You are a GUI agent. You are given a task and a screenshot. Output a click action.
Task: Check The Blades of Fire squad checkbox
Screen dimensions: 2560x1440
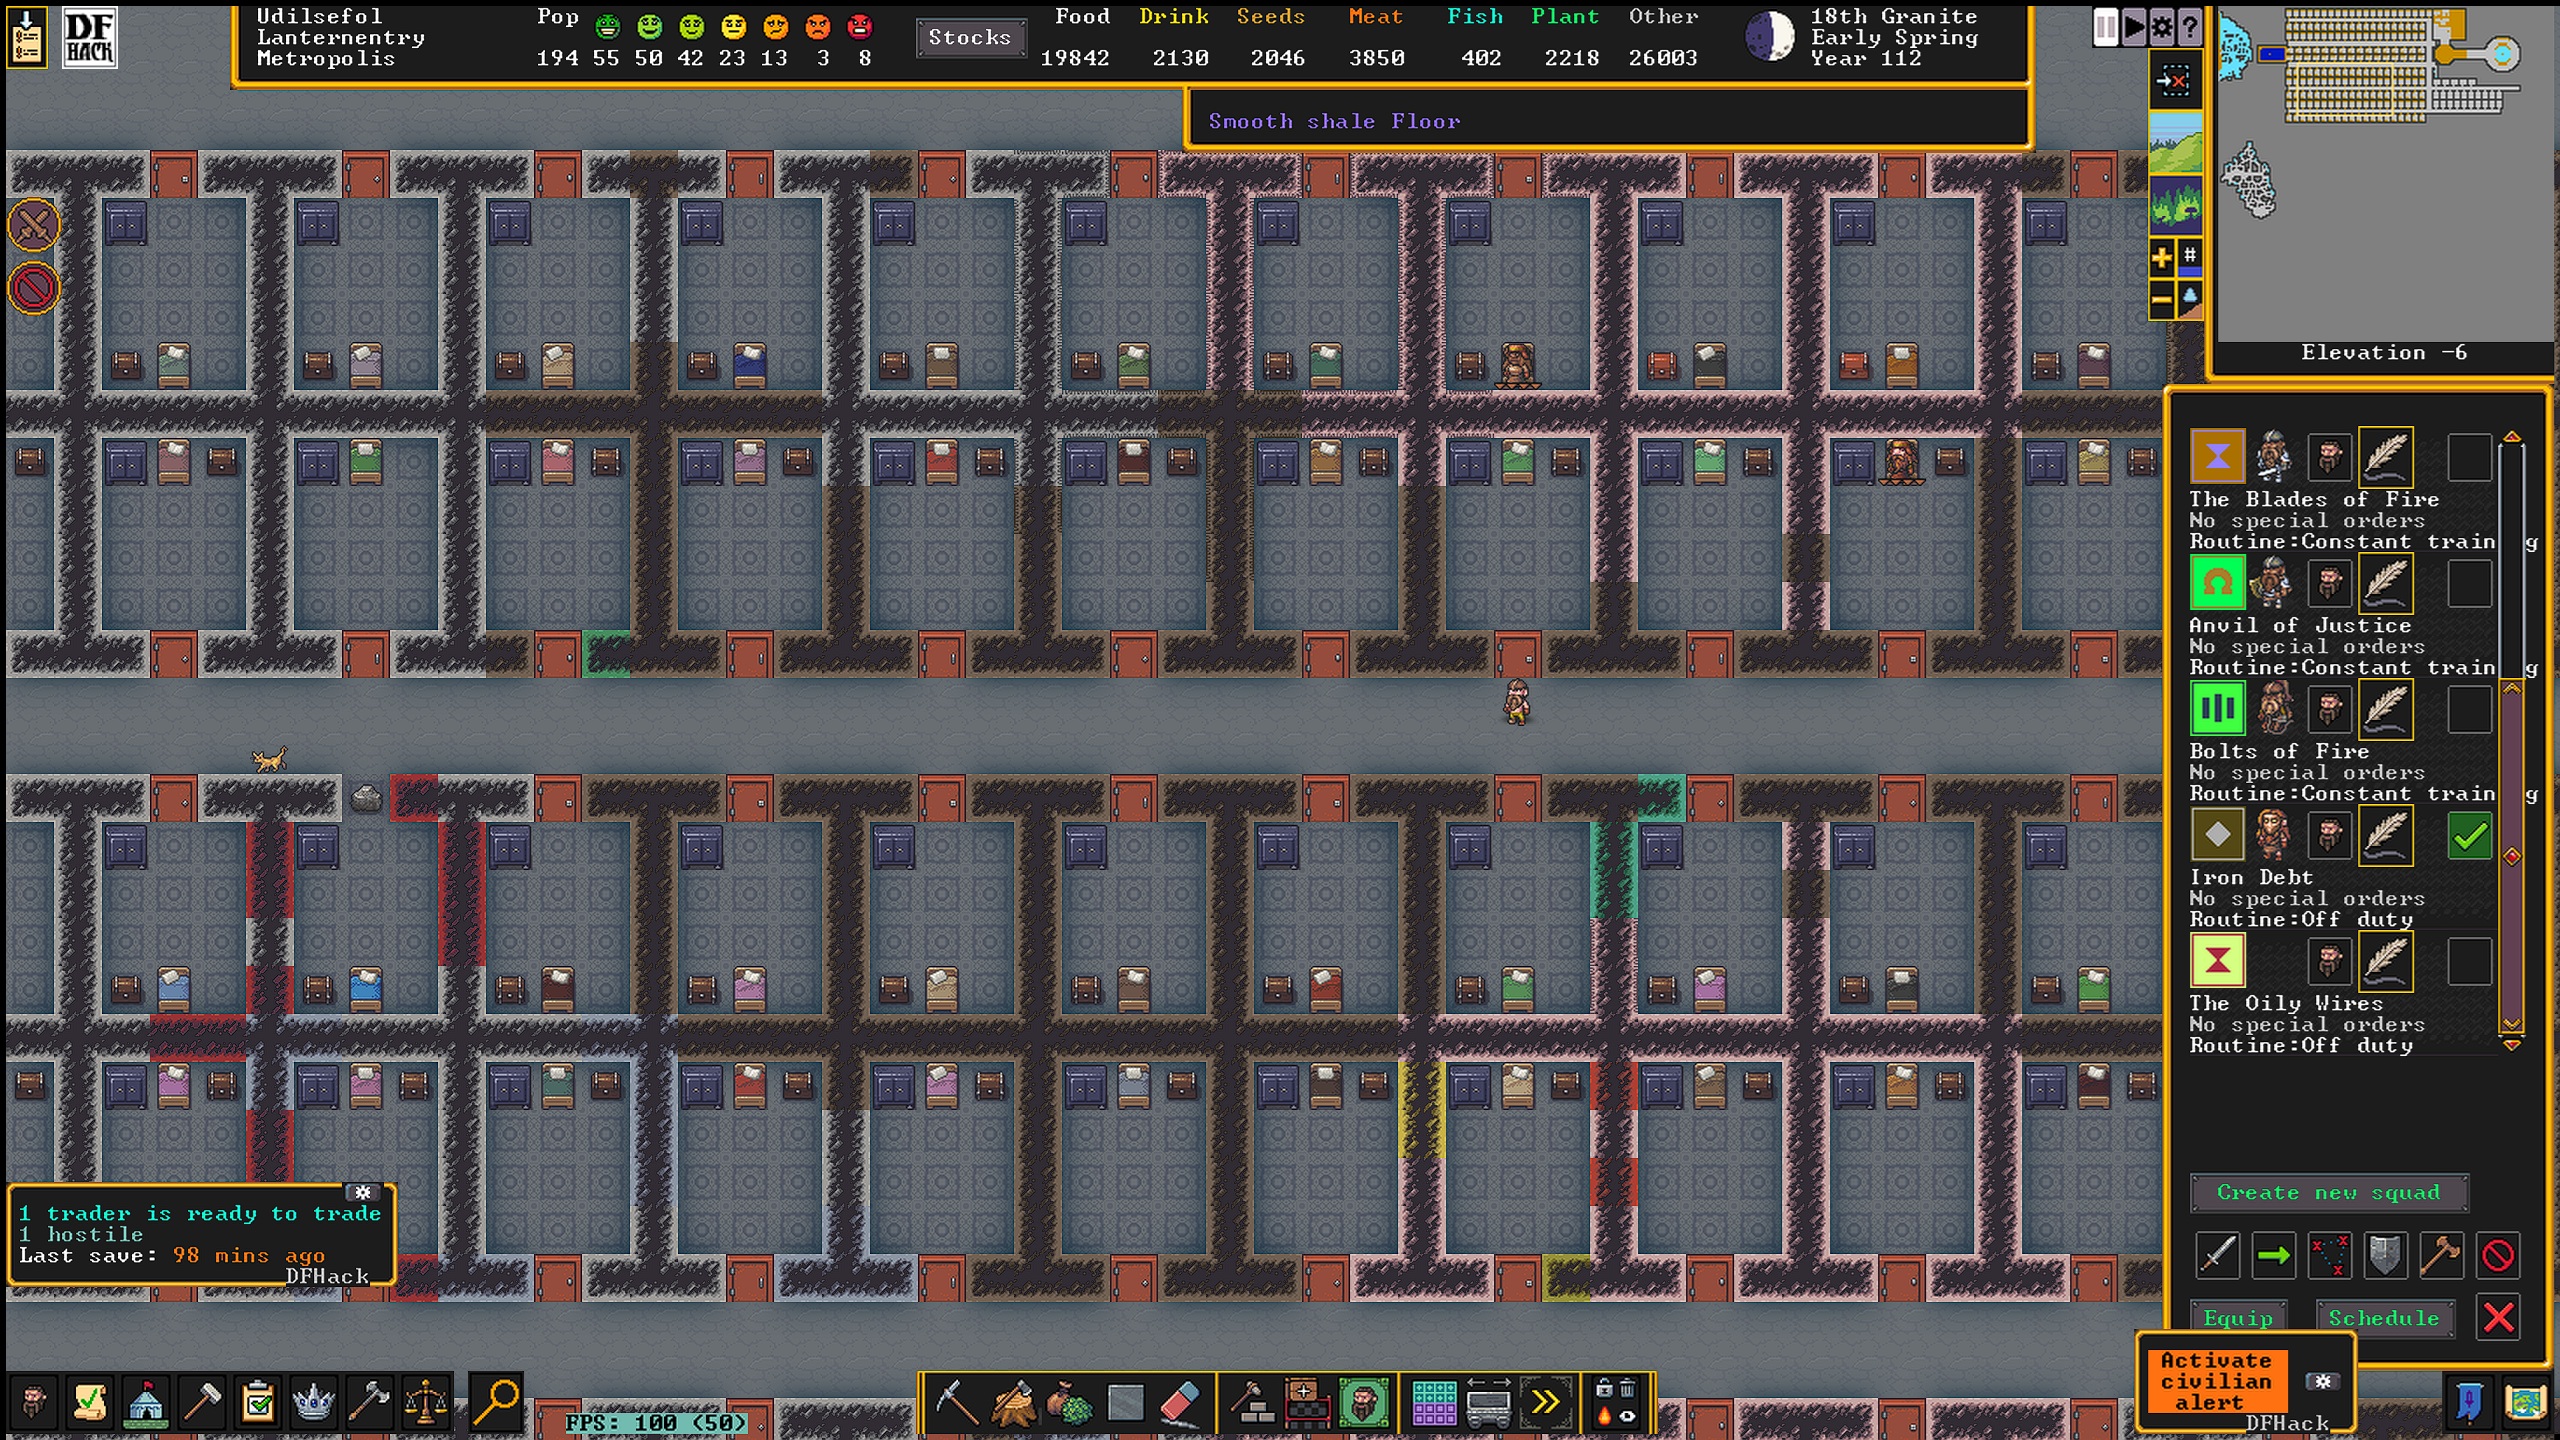2469,457
